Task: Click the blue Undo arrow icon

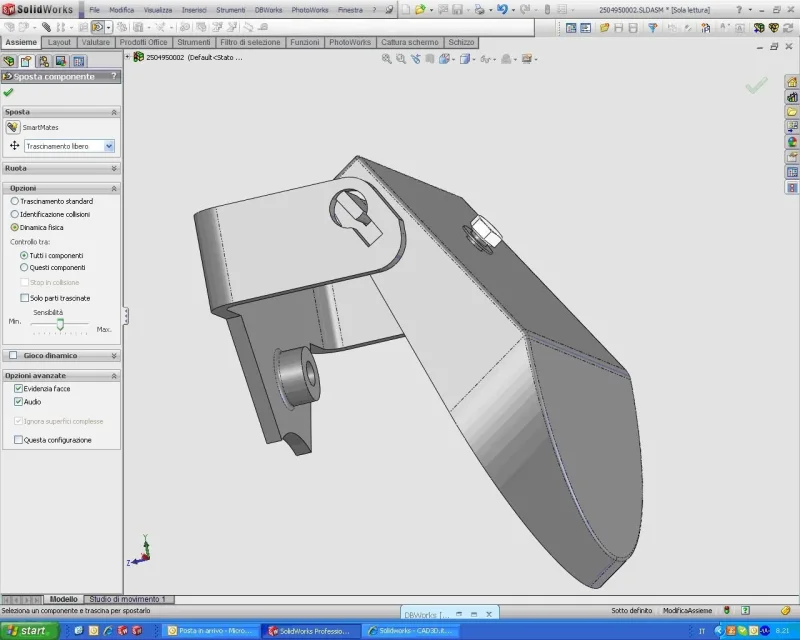Action: point(502,9)
